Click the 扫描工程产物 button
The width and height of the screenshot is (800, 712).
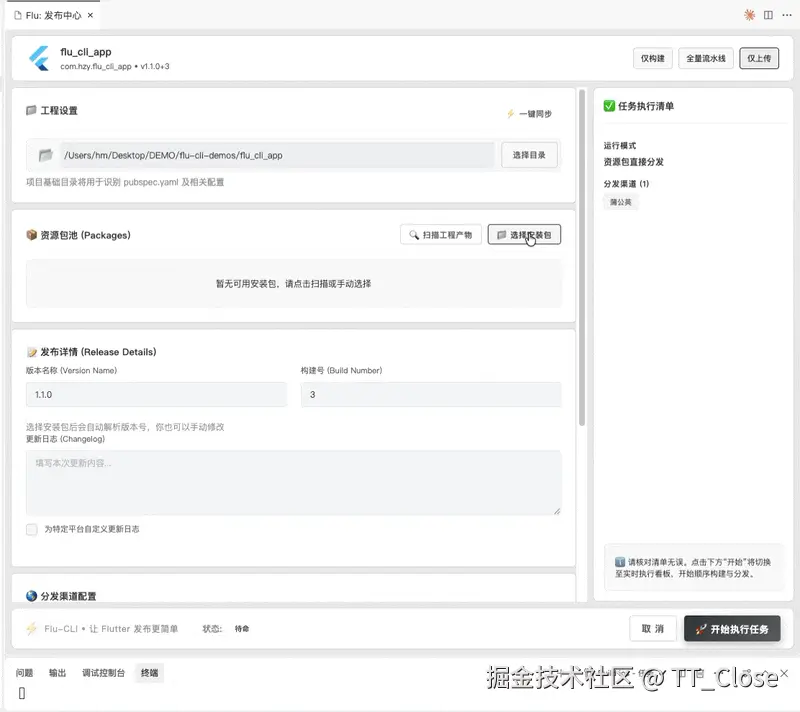tap(441, 235)
